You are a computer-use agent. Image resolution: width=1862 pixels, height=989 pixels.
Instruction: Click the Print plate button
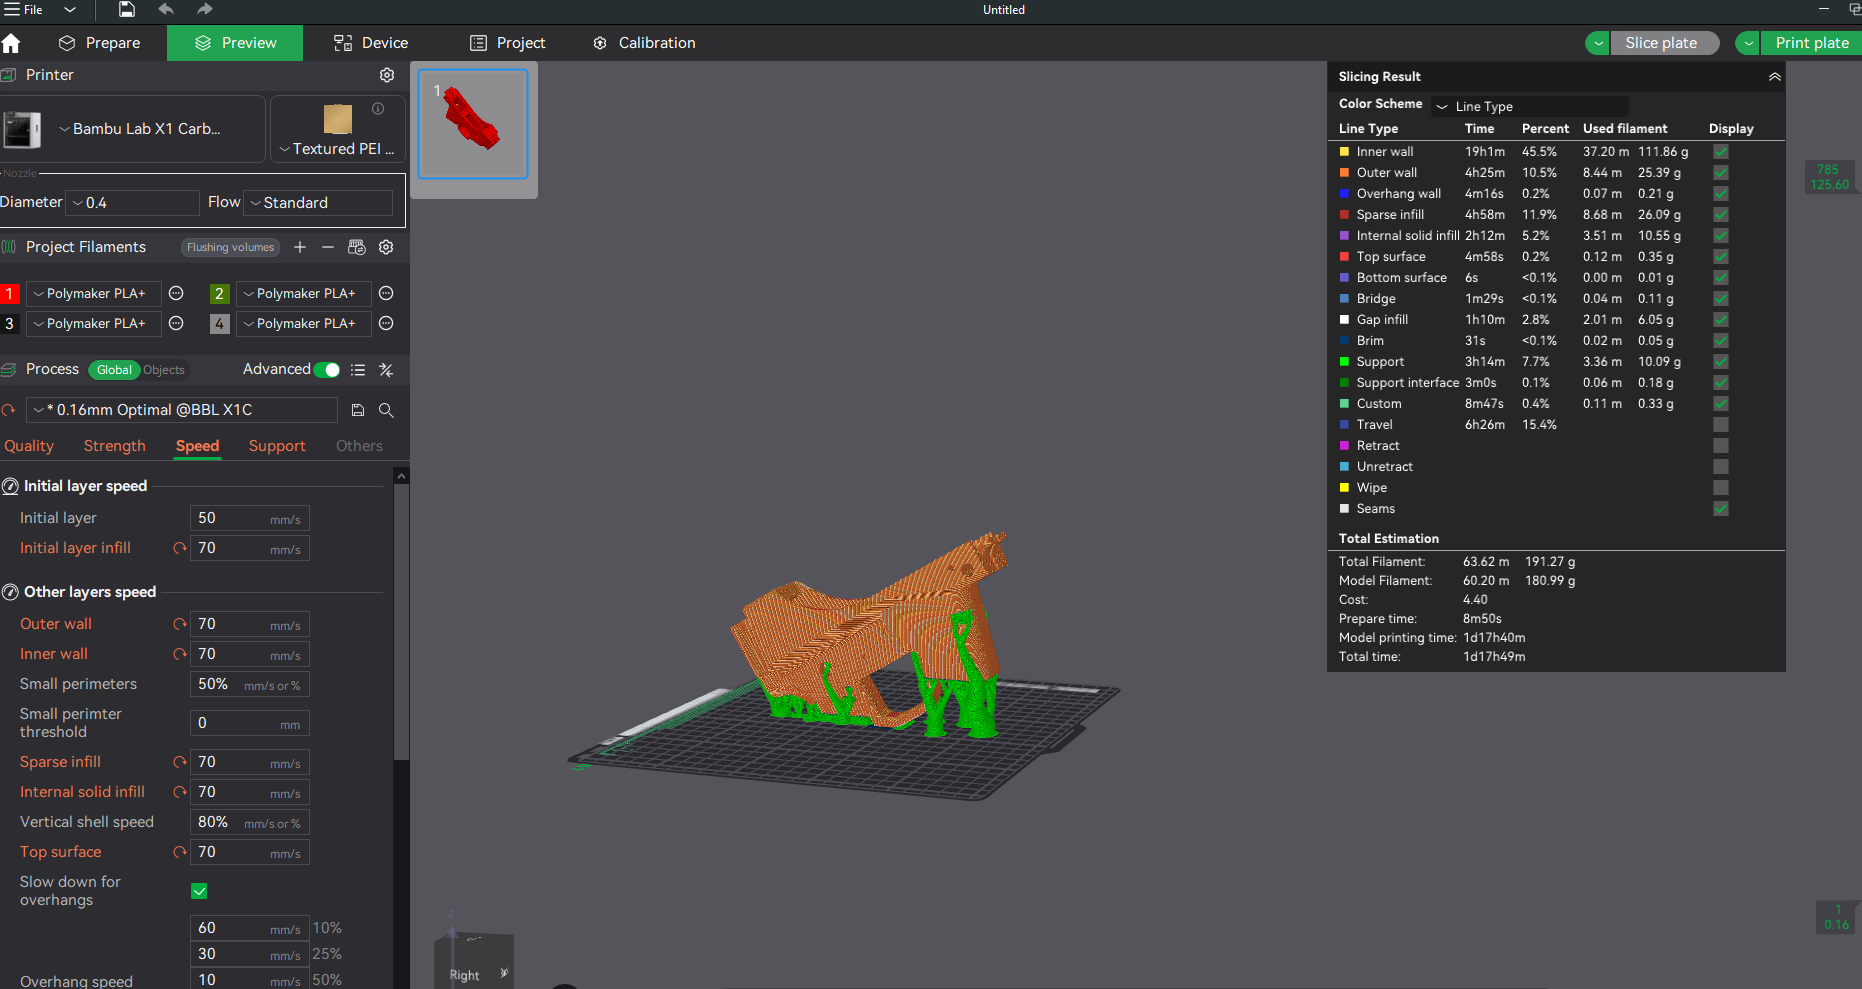1811,43
